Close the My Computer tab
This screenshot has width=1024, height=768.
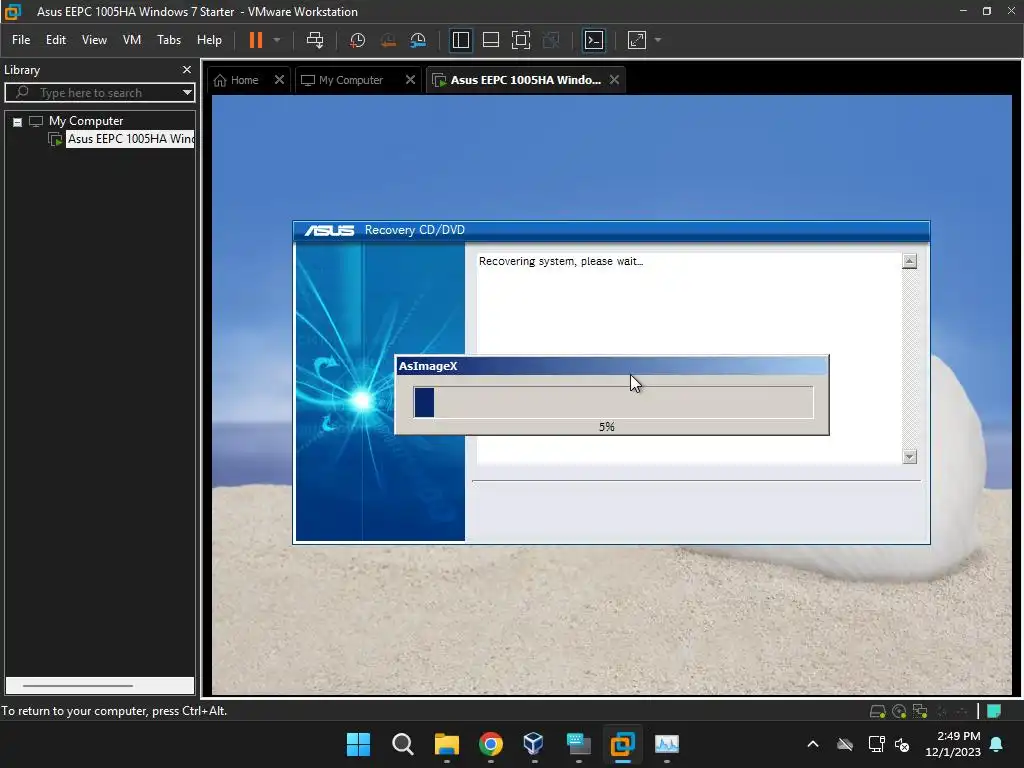point(410,80)
